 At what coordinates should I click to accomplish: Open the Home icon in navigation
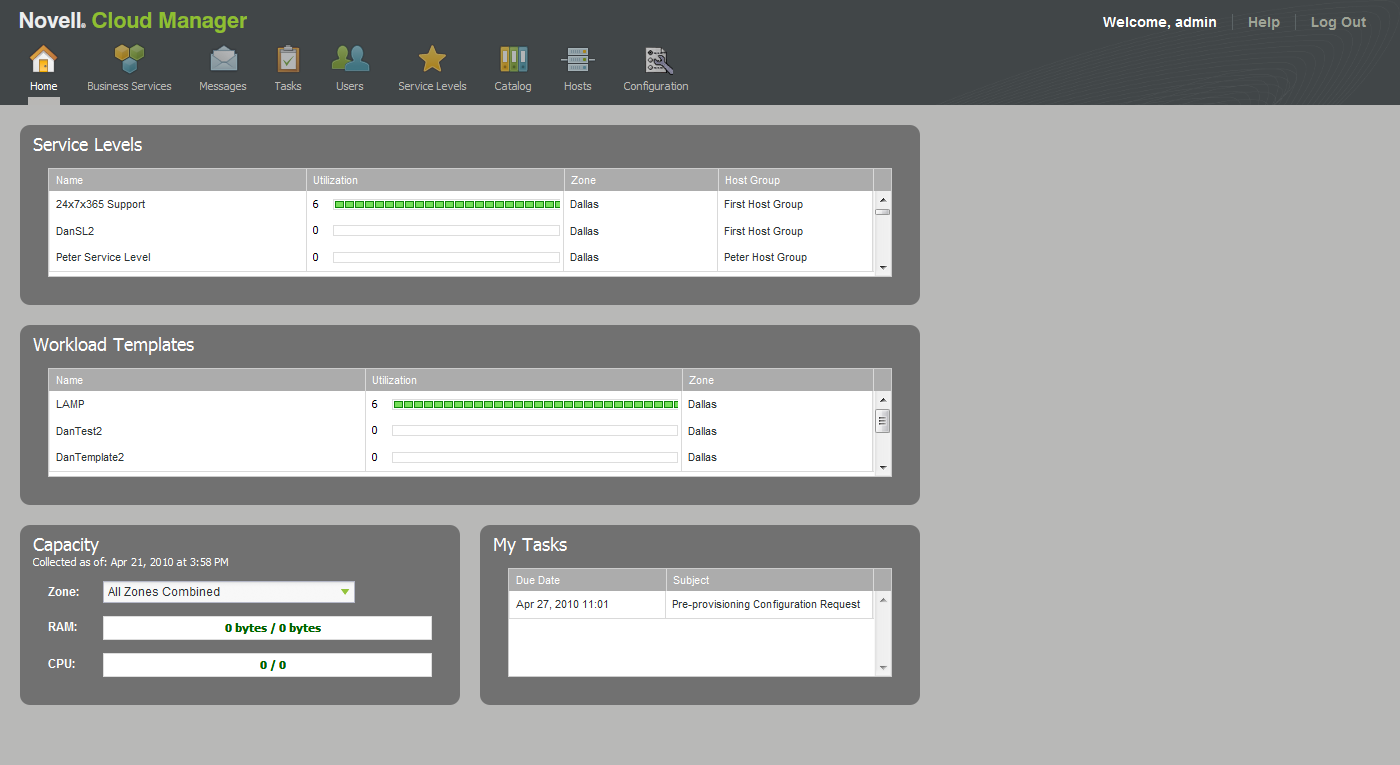43,59
